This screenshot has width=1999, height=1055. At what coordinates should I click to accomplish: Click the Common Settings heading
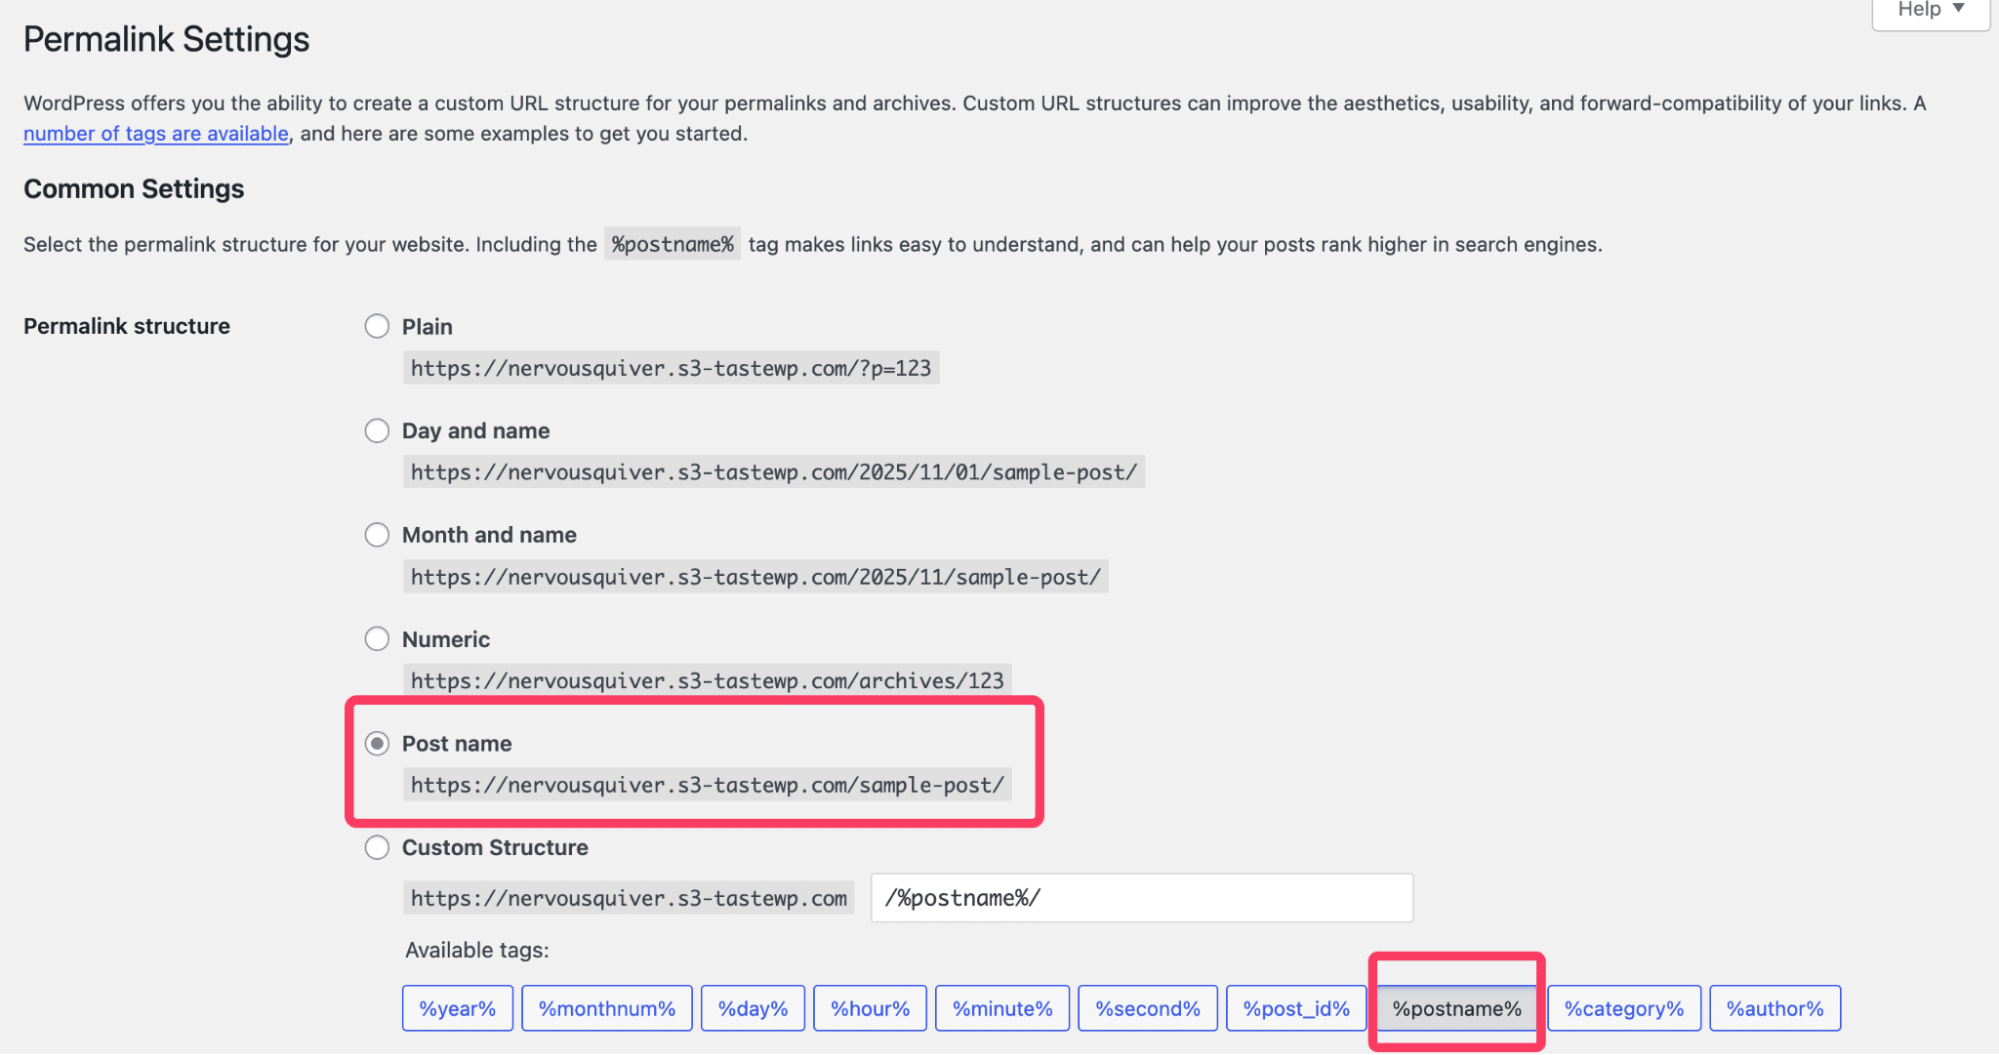[134, 188]
